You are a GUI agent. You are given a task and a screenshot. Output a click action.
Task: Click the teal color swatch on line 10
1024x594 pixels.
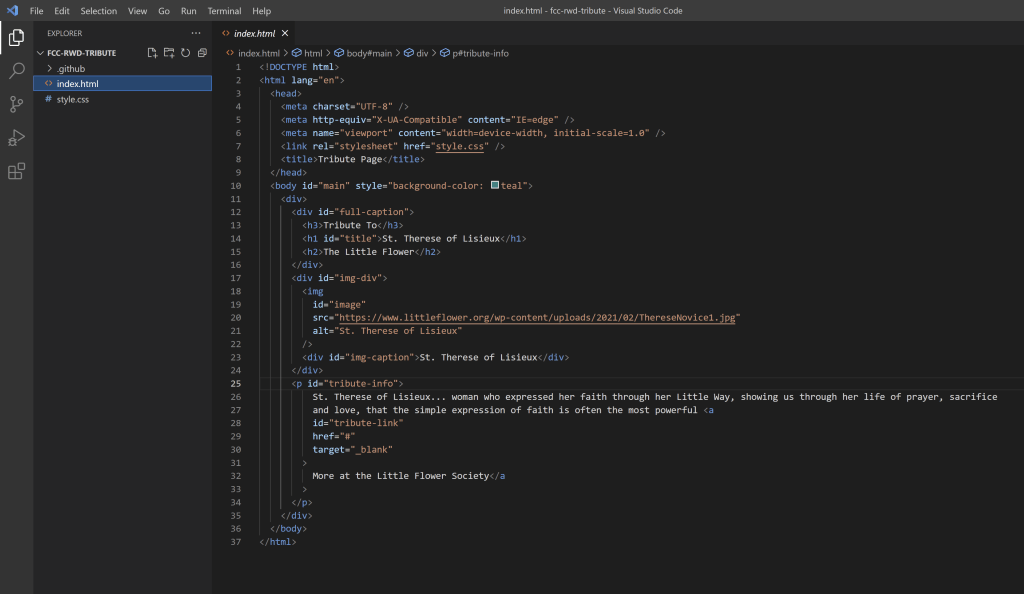(x=495, y=185)
